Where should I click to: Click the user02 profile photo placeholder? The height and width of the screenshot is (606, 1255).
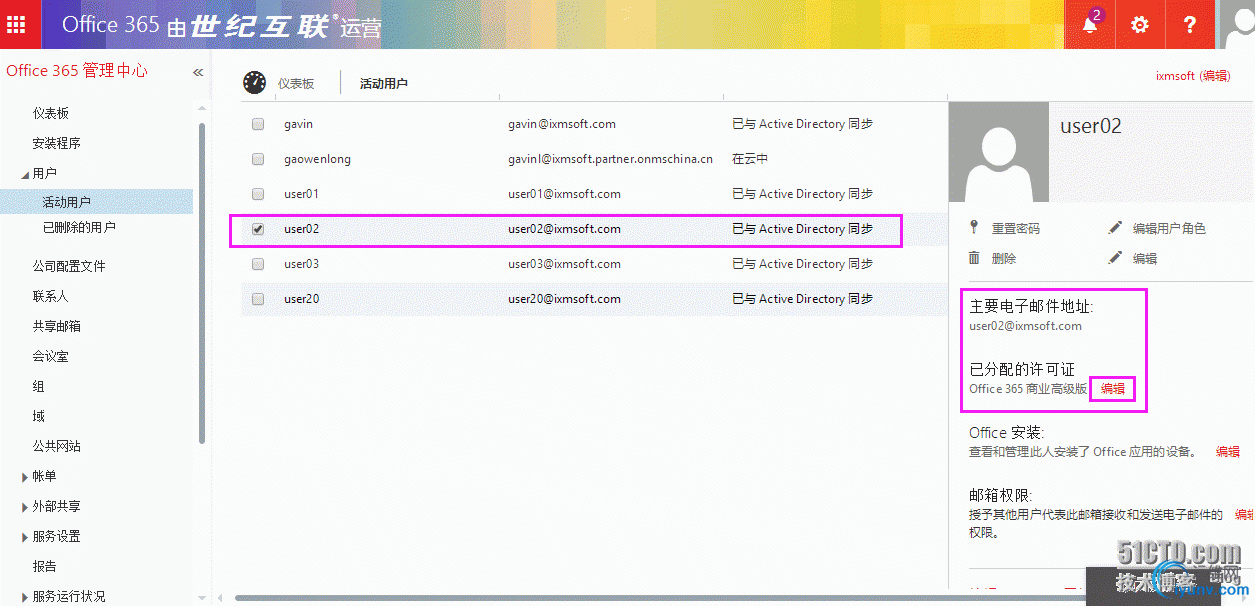tap(999, 152)
